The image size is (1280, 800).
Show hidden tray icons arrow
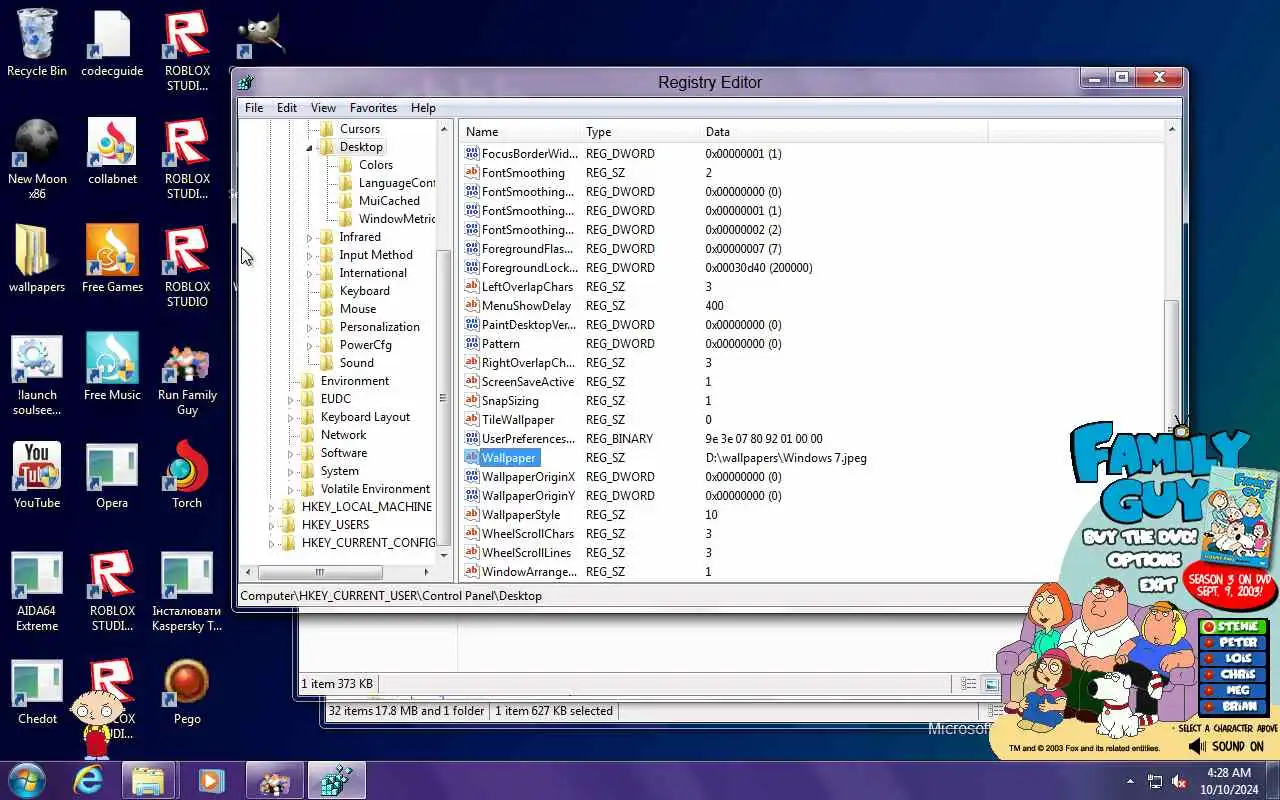1131,781
